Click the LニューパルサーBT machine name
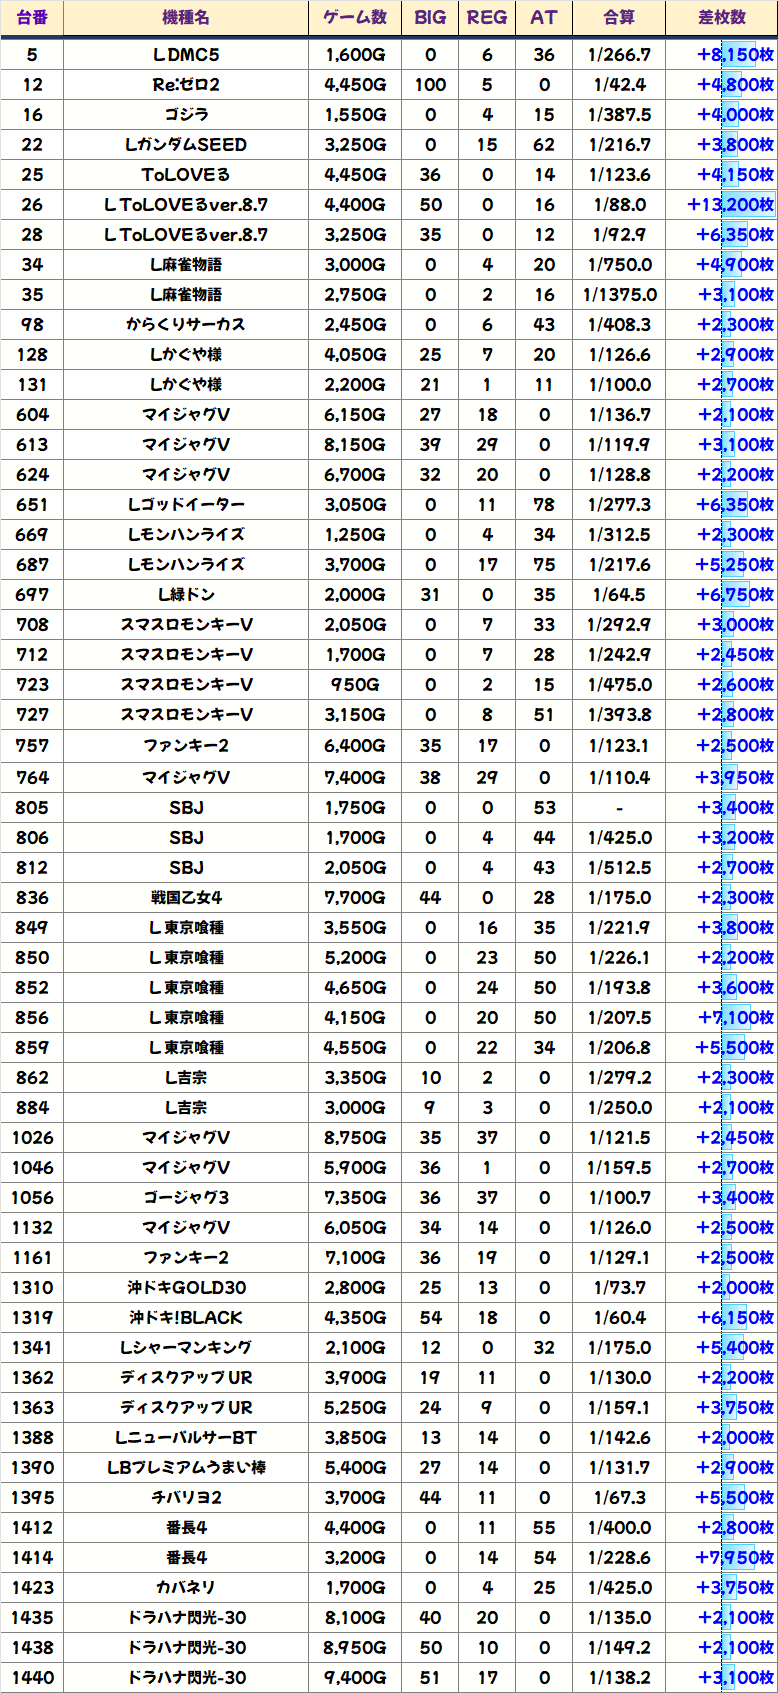Screen dimensions: 778x1693 186,1437
